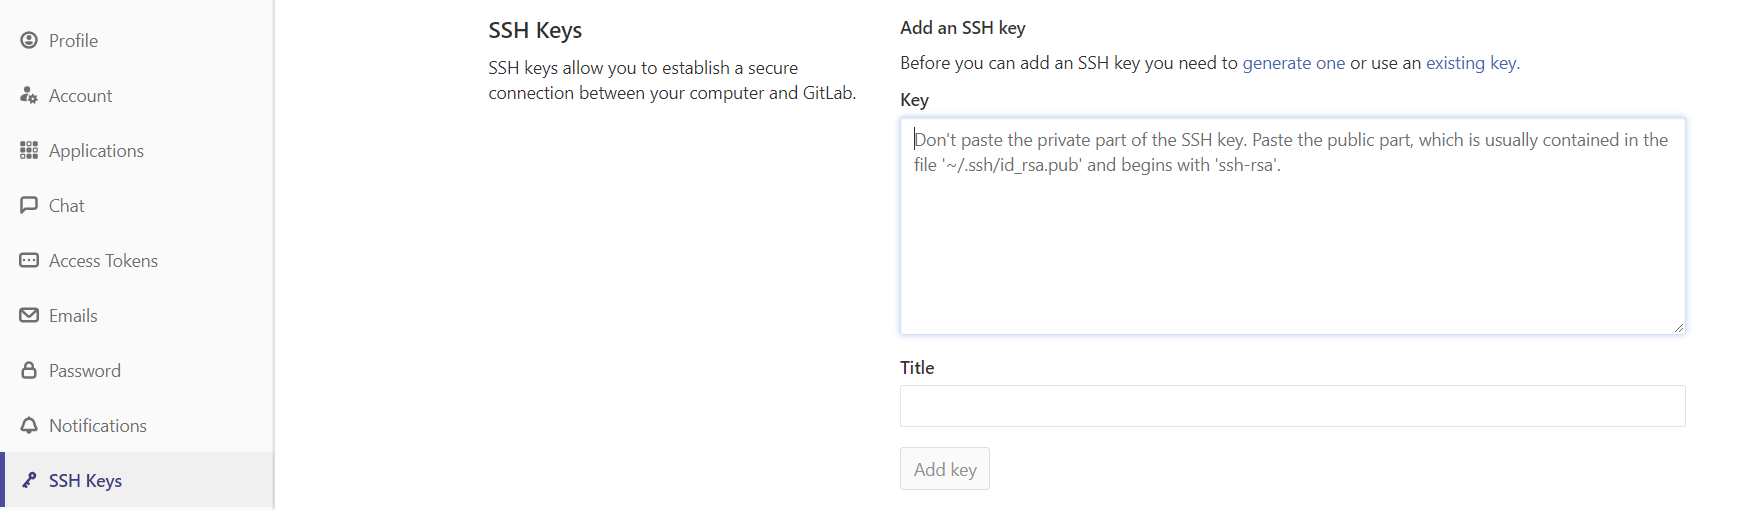Click the Chat speech bubble icon
This screenshot has width=1762, height=510.
[29, 205]
